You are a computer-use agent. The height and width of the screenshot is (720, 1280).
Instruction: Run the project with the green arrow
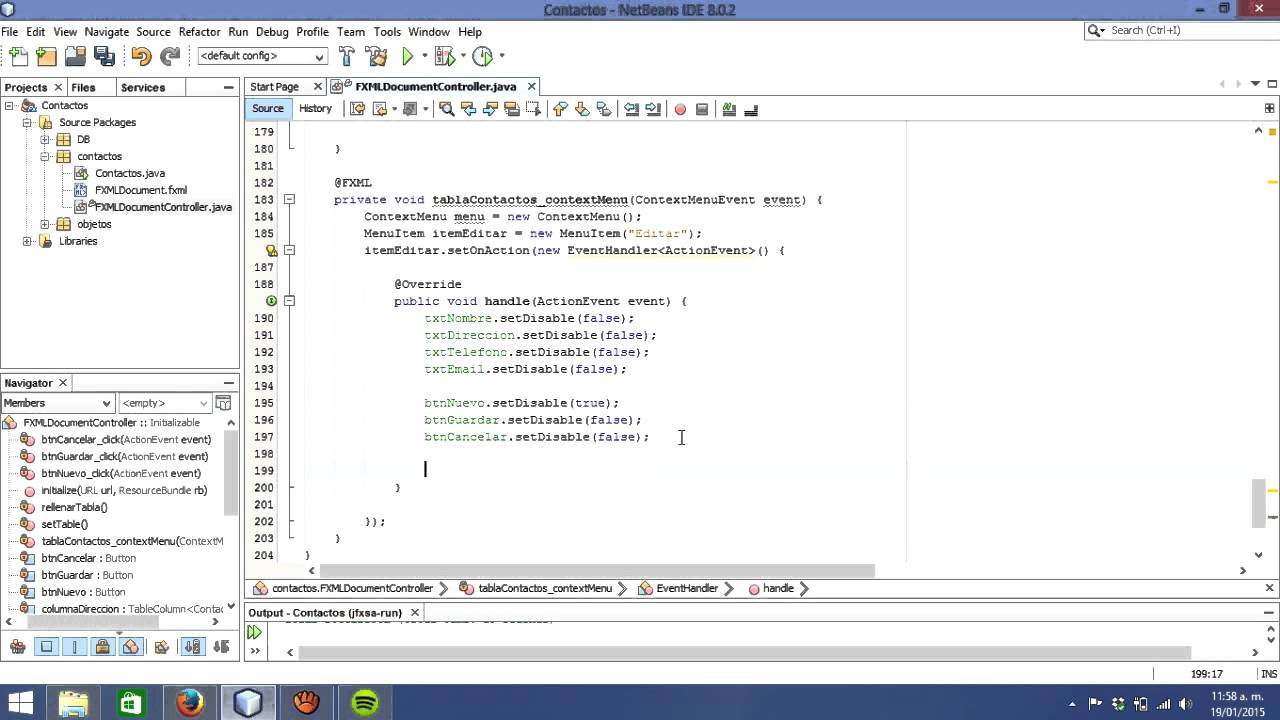(408, 56)
